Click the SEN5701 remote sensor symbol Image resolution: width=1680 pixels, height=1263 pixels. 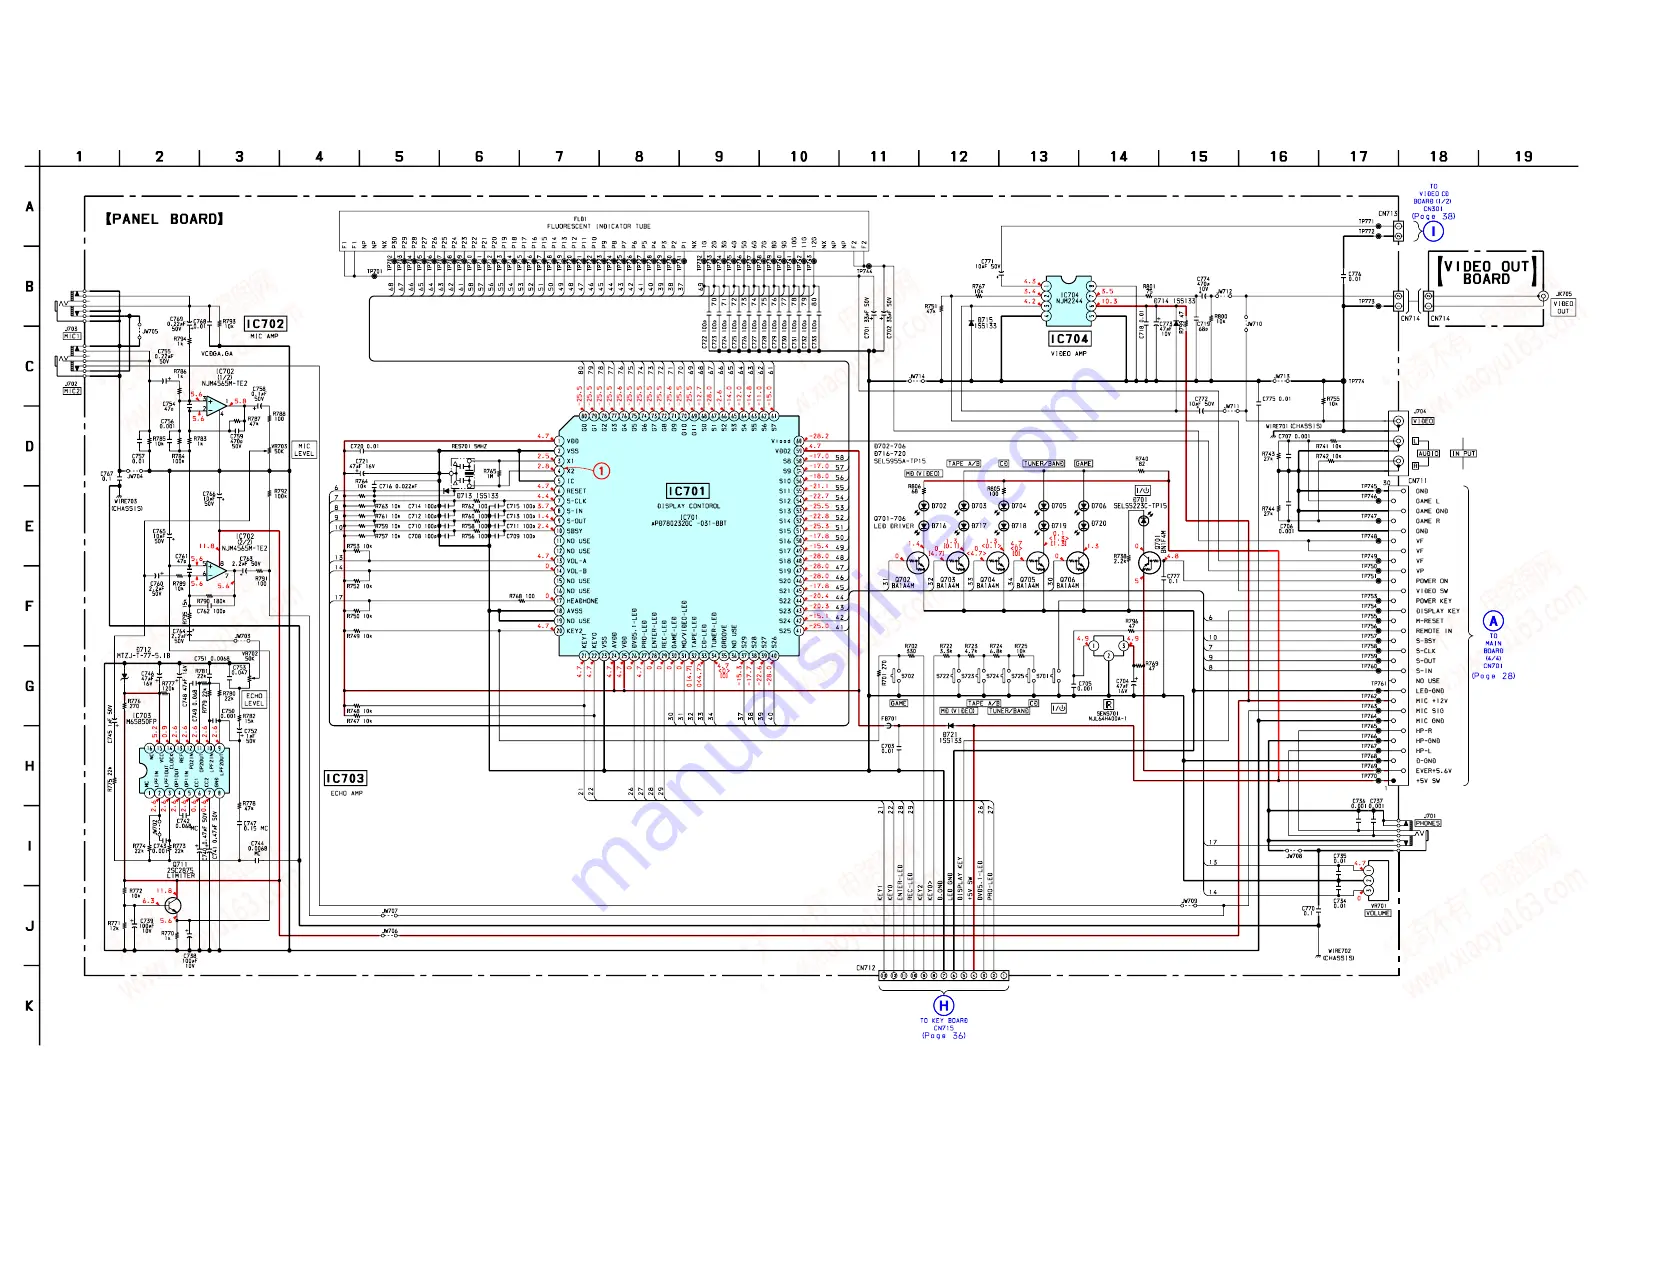pyautogui.click(x=1108, y=647)
